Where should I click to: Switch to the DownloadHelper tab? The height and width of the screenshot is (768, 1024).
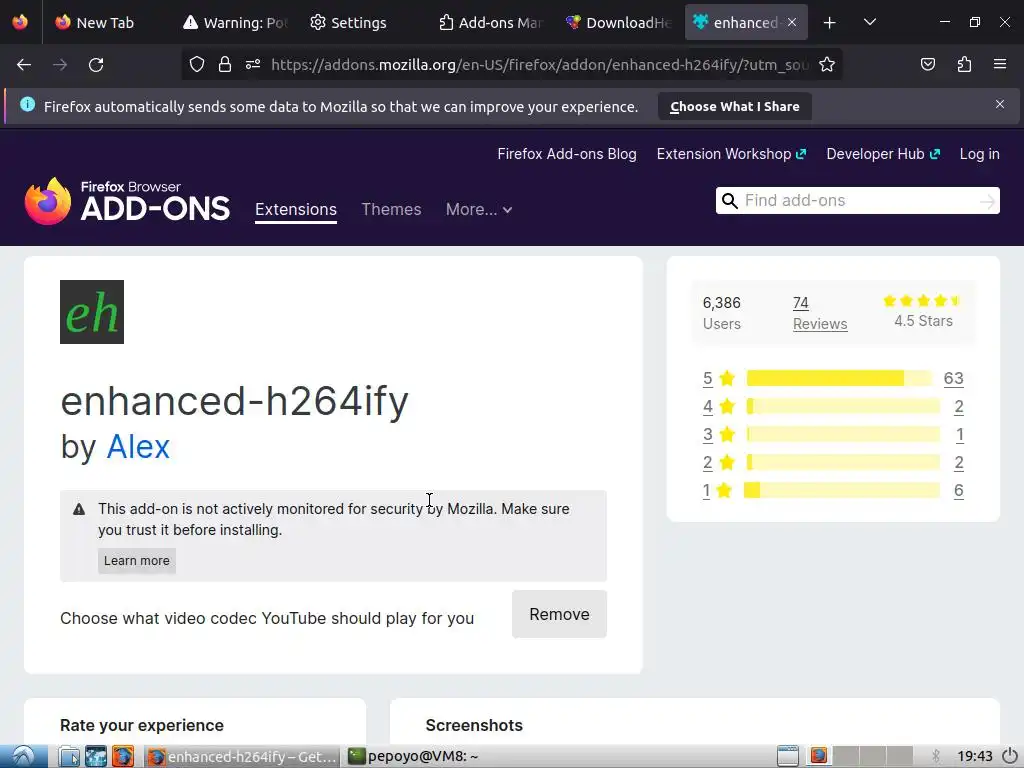(x=618, y=23)
